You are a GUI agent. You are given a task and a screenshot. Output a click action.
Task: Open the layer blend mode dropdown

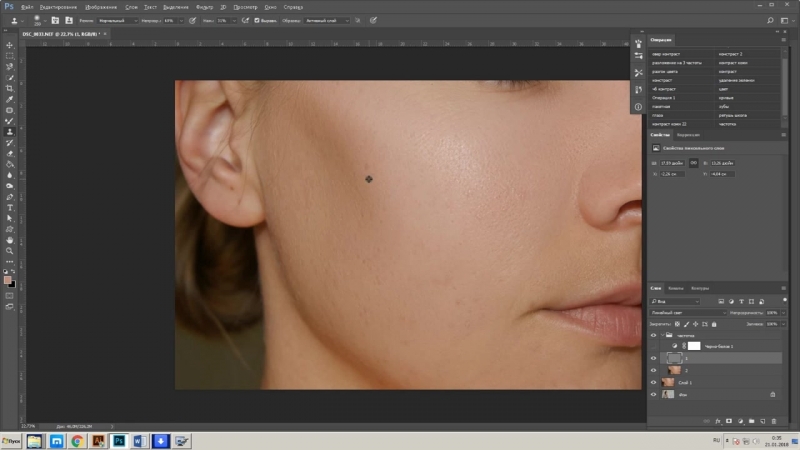coord(686,312)
